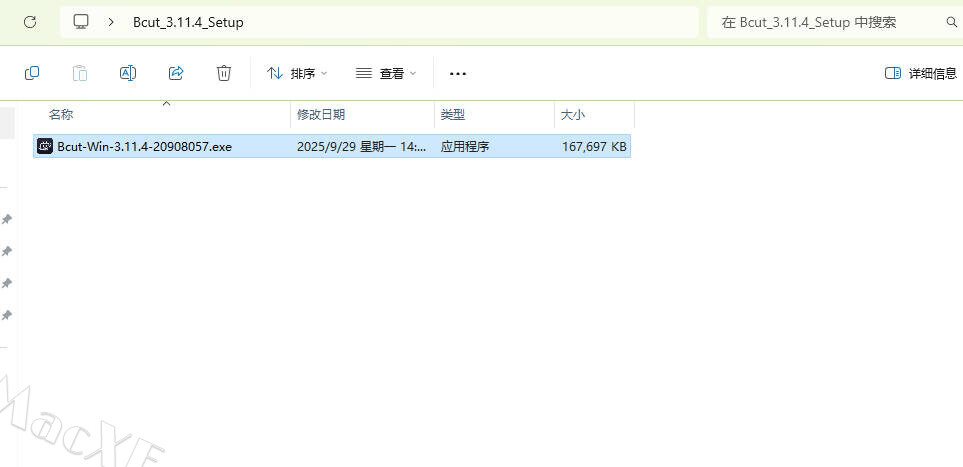Click the 167,697 KB size cell
This screenshot has width=963, height=467.
tap(594, 146)
